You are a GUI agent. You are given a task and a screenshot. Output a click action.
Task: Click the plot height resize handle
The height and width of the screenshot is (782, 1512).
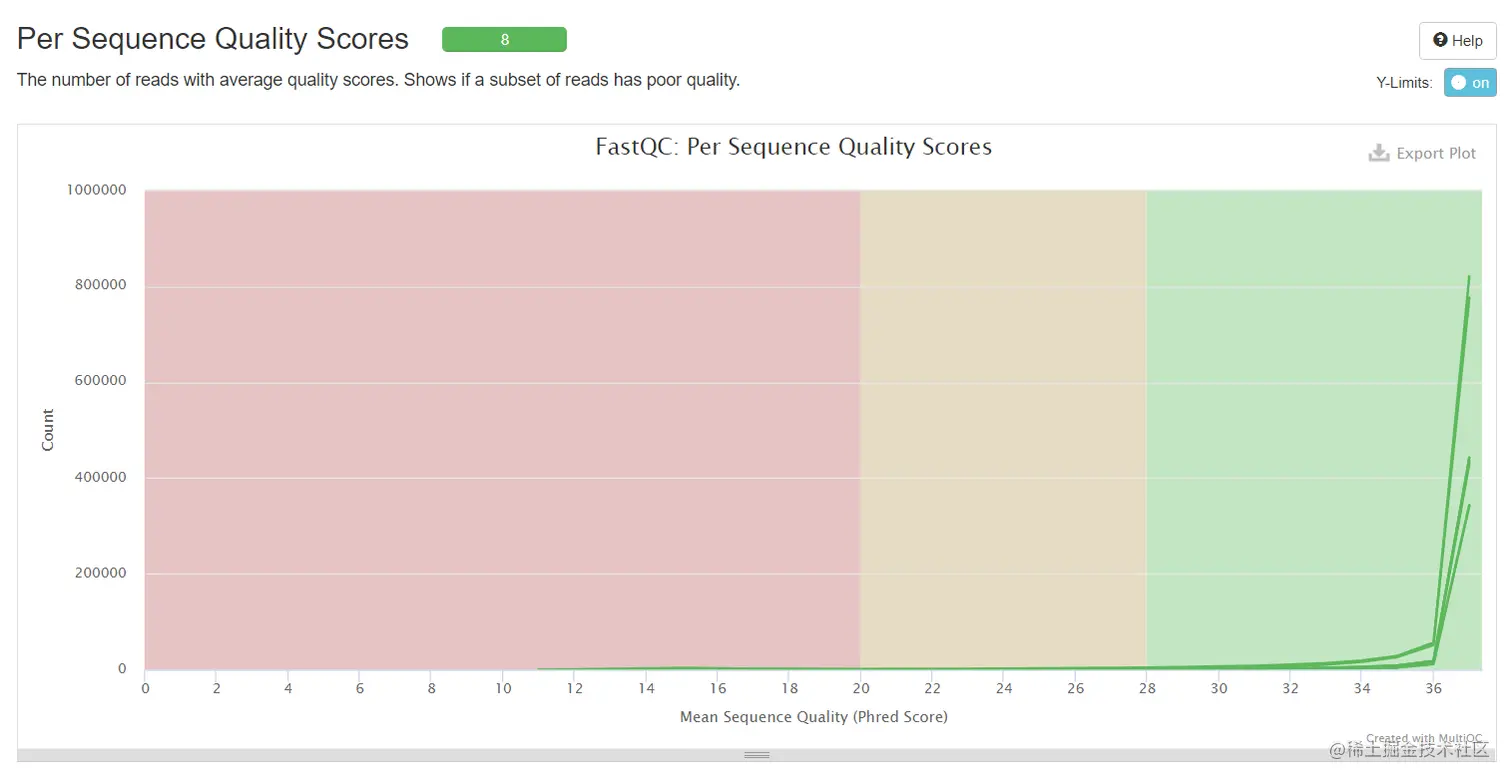tap(756, 755)
